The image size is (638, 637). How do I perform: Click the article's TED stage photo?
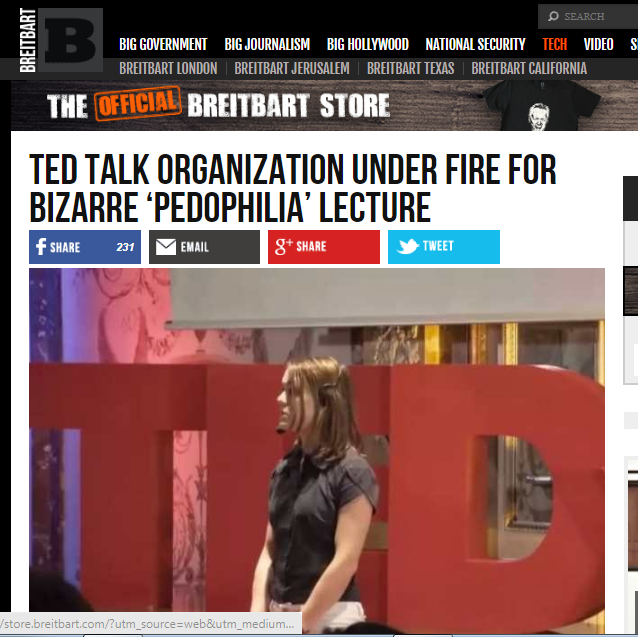tap(317, 450)
